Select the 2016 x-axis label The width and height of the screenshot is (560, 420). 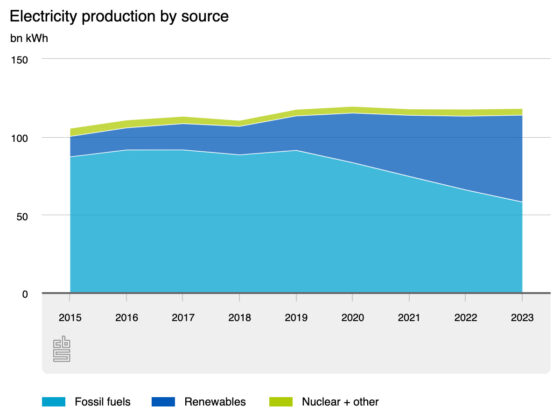(126, 318)
